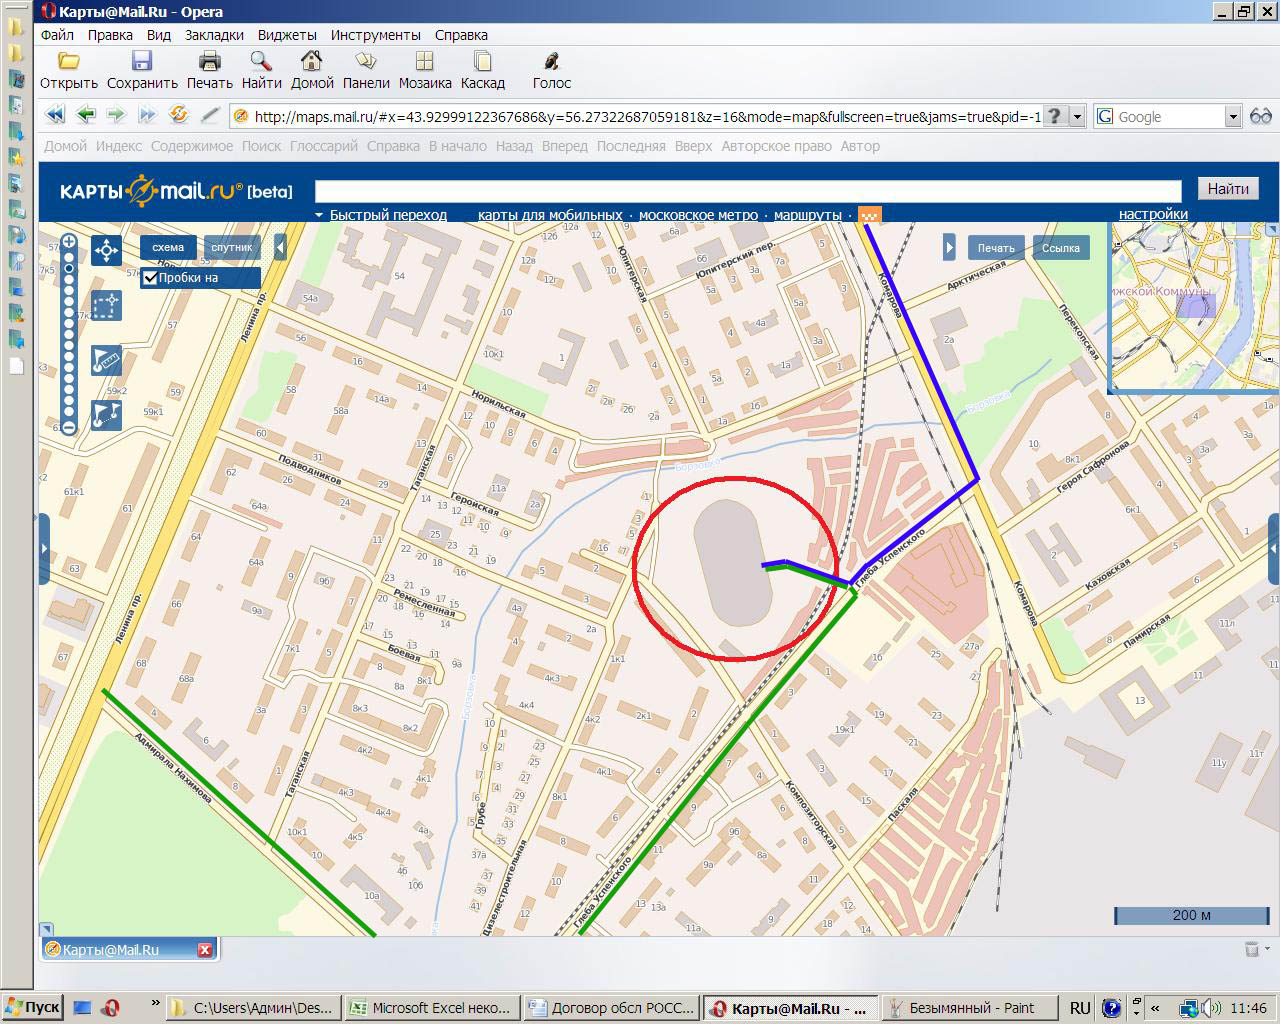Screen dimensions: 1280x1024
Task: Arrange windows with the Каскад icon
Action: click(482, 61)
